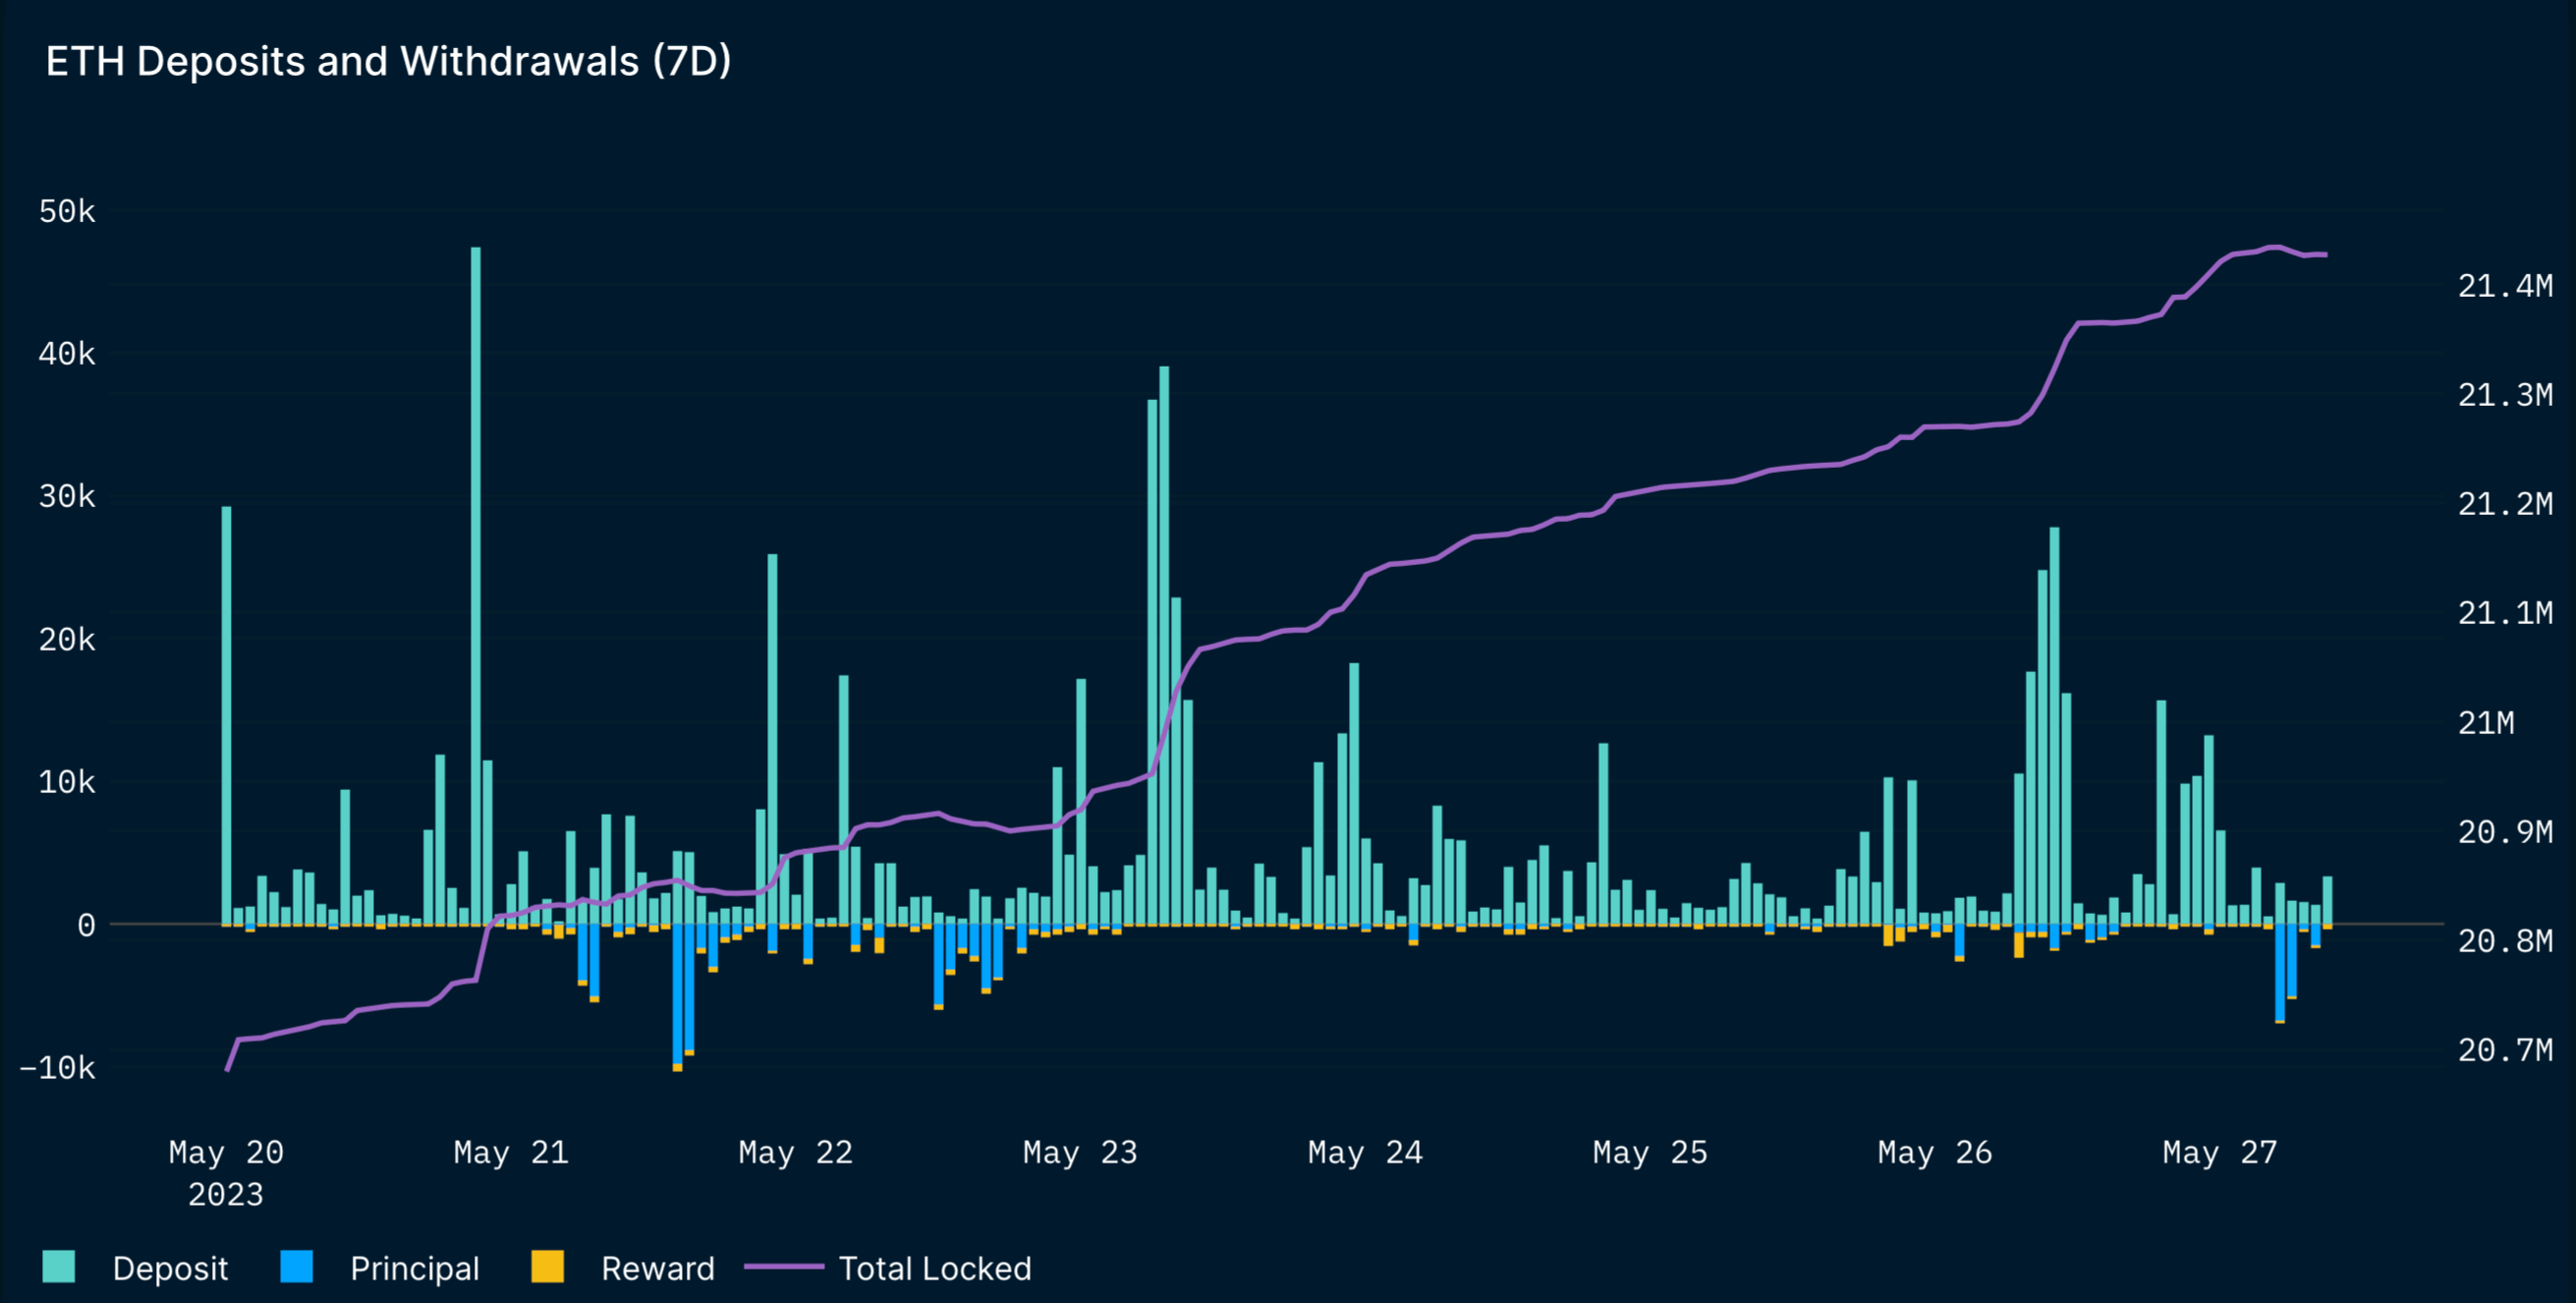This screenshot has height=1303, width=2576.
Task: Click the −10k left axis label
Action: click(x=58, y=1067)
